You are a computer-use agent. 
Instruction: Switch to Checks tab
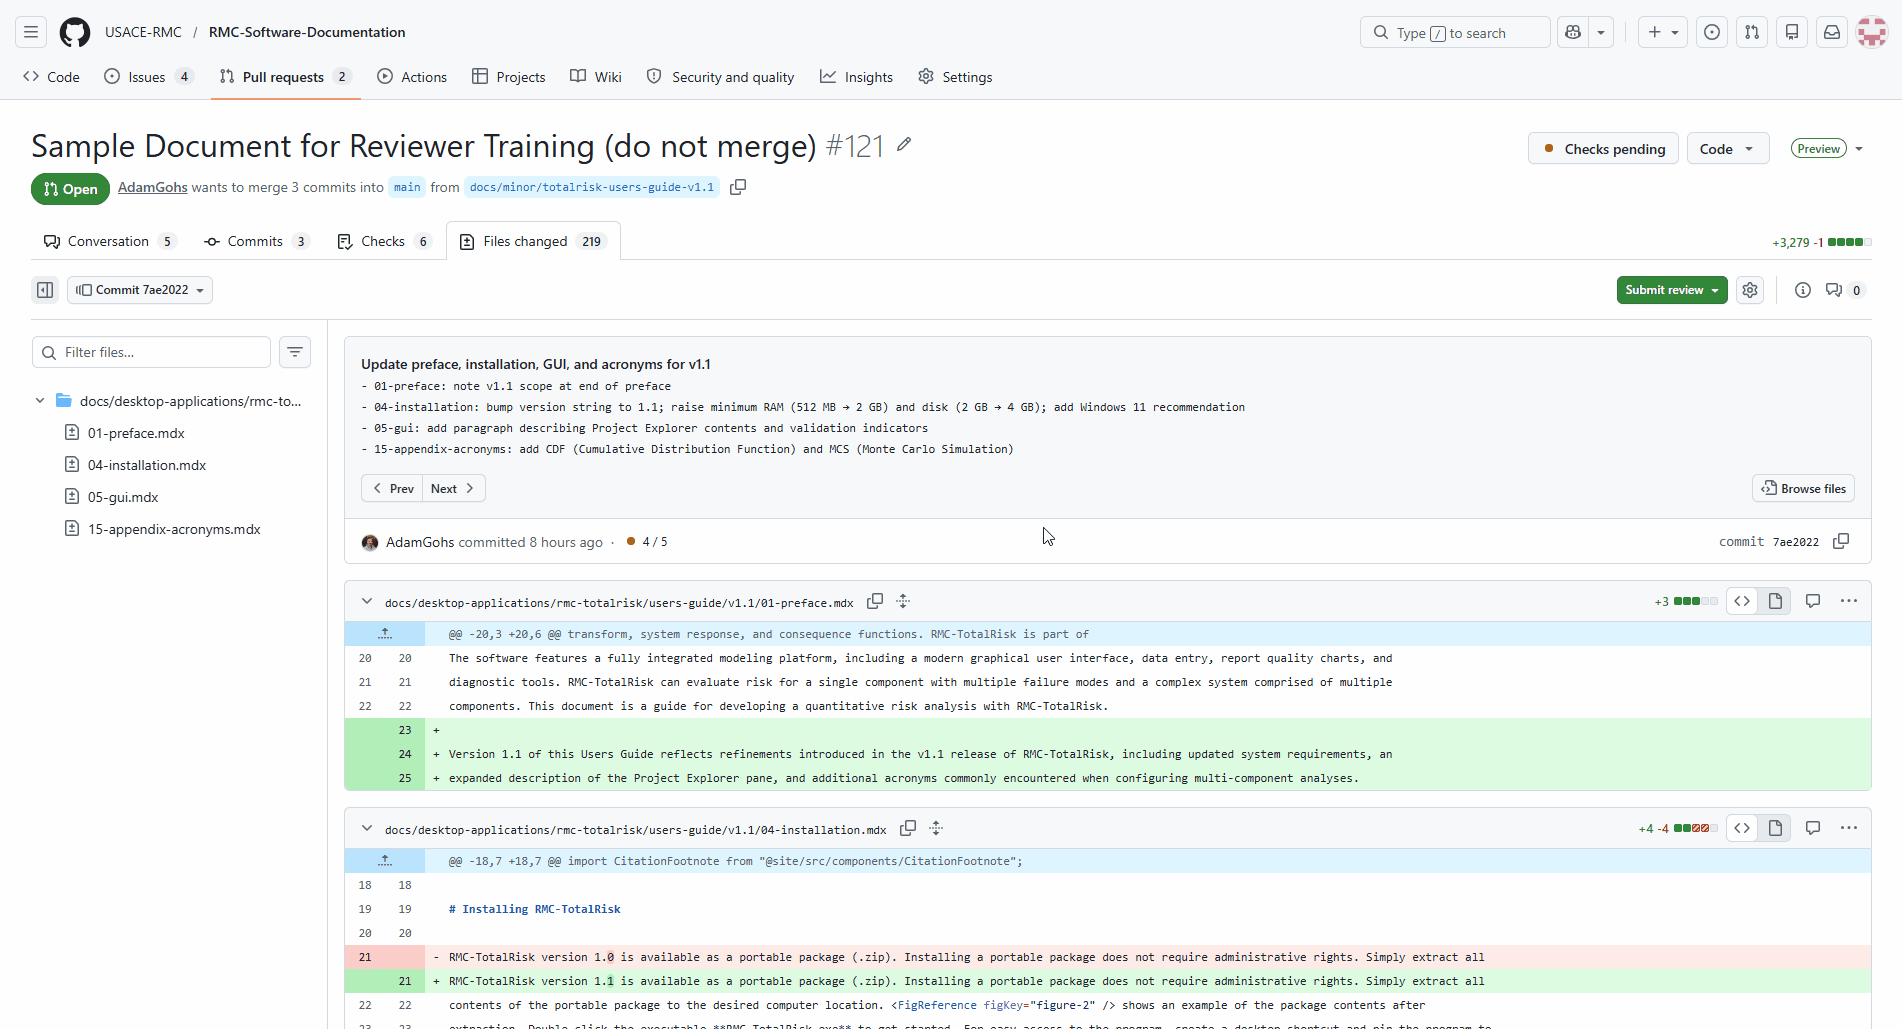[x=384, y=241]
